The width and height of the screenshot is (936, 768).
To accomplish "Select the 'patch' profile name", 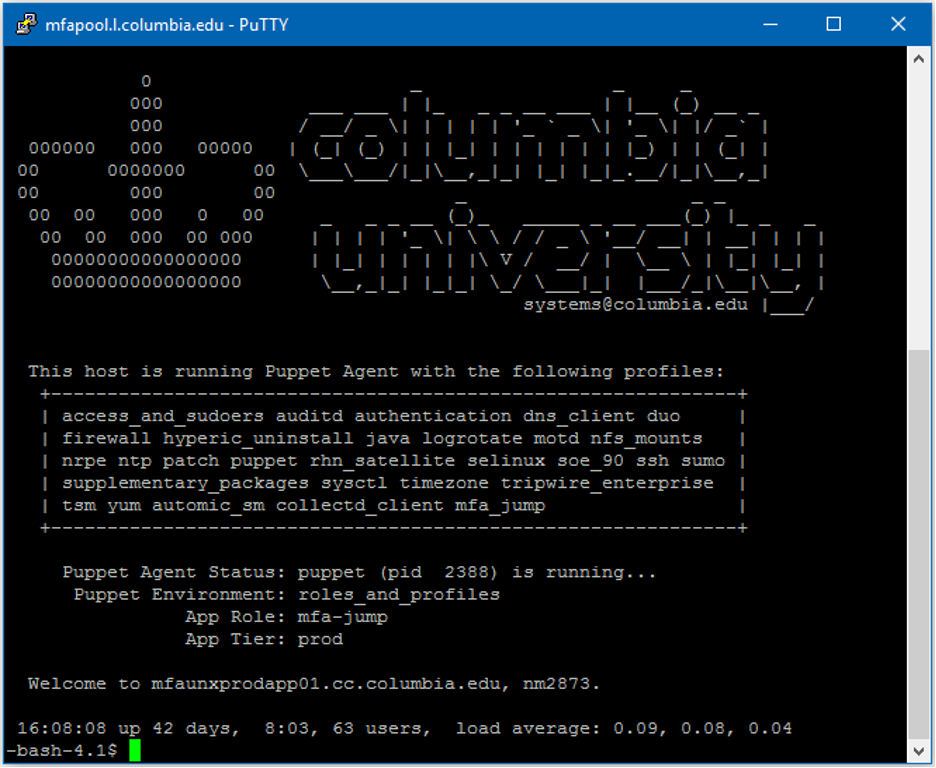I will pyautogui.click(x=191, y=461).
